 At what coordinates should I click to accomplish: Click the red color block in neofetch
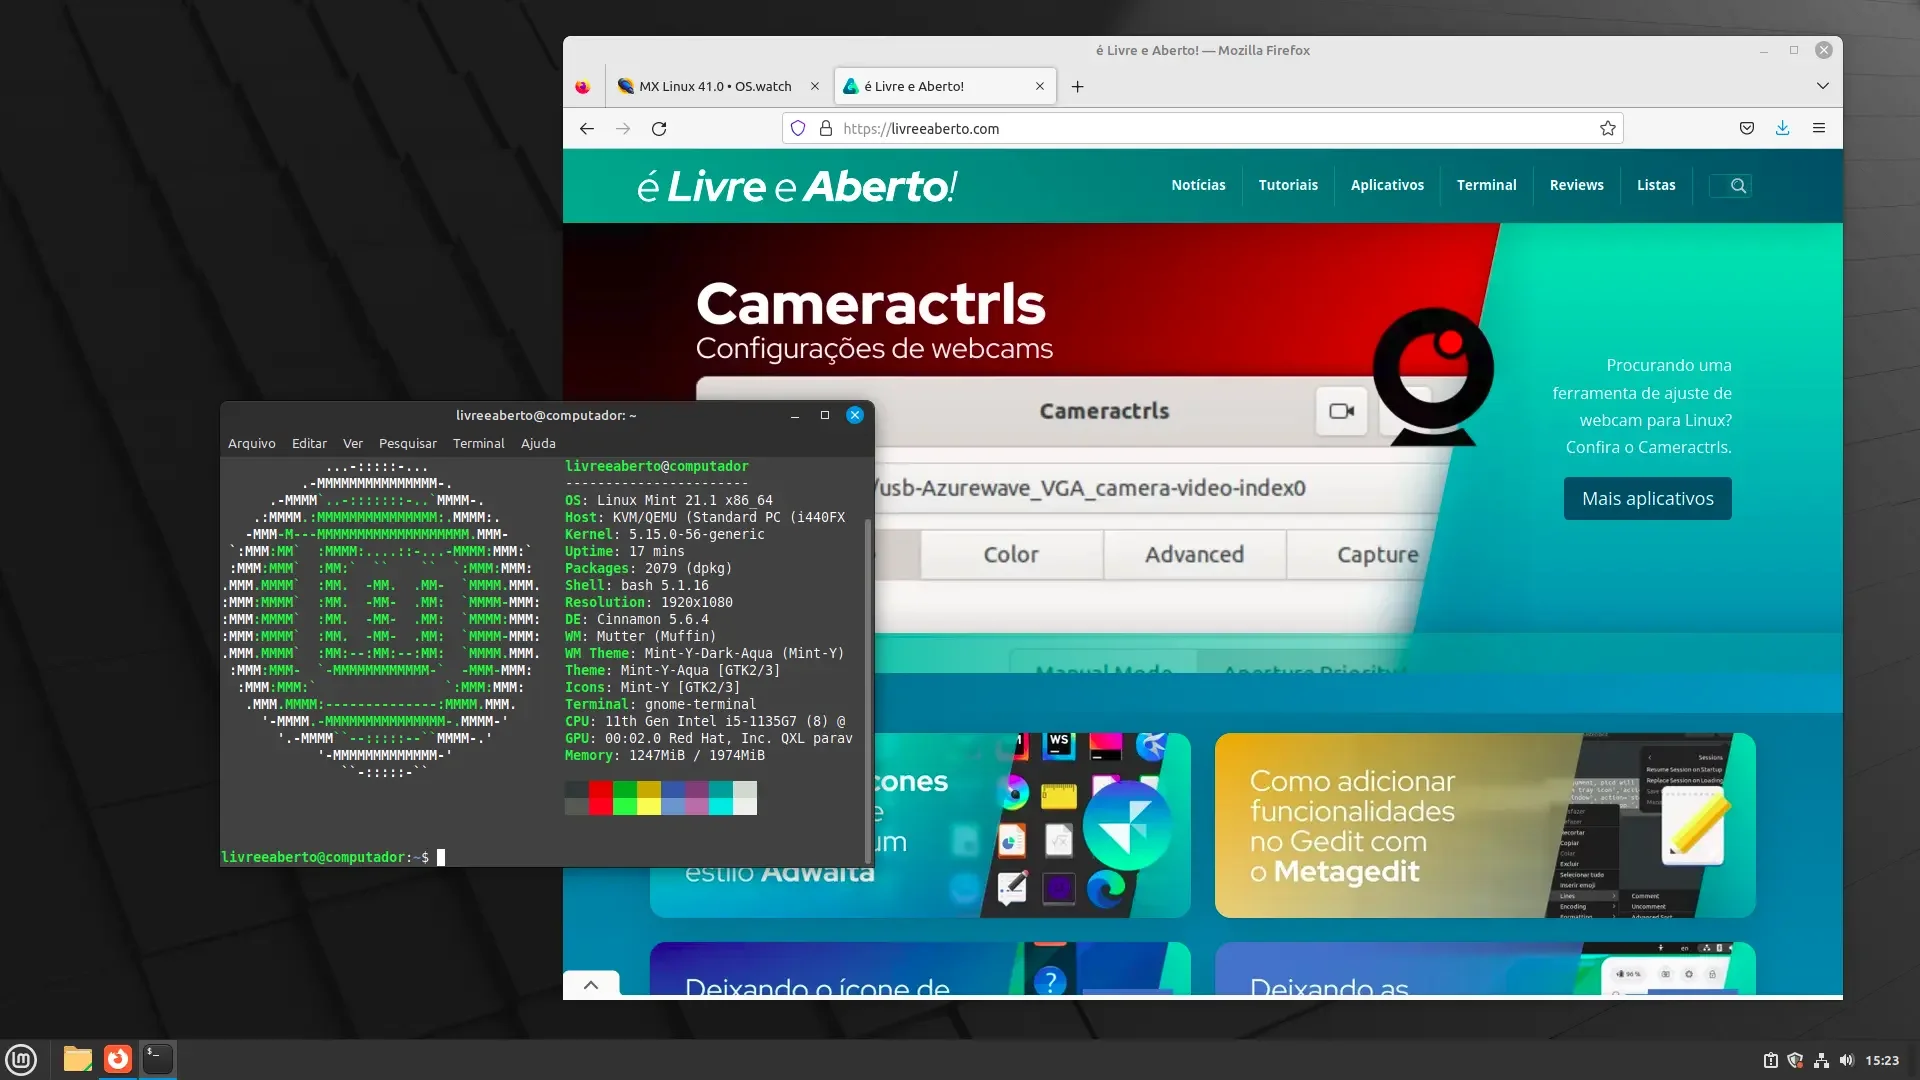click(600, 798)
